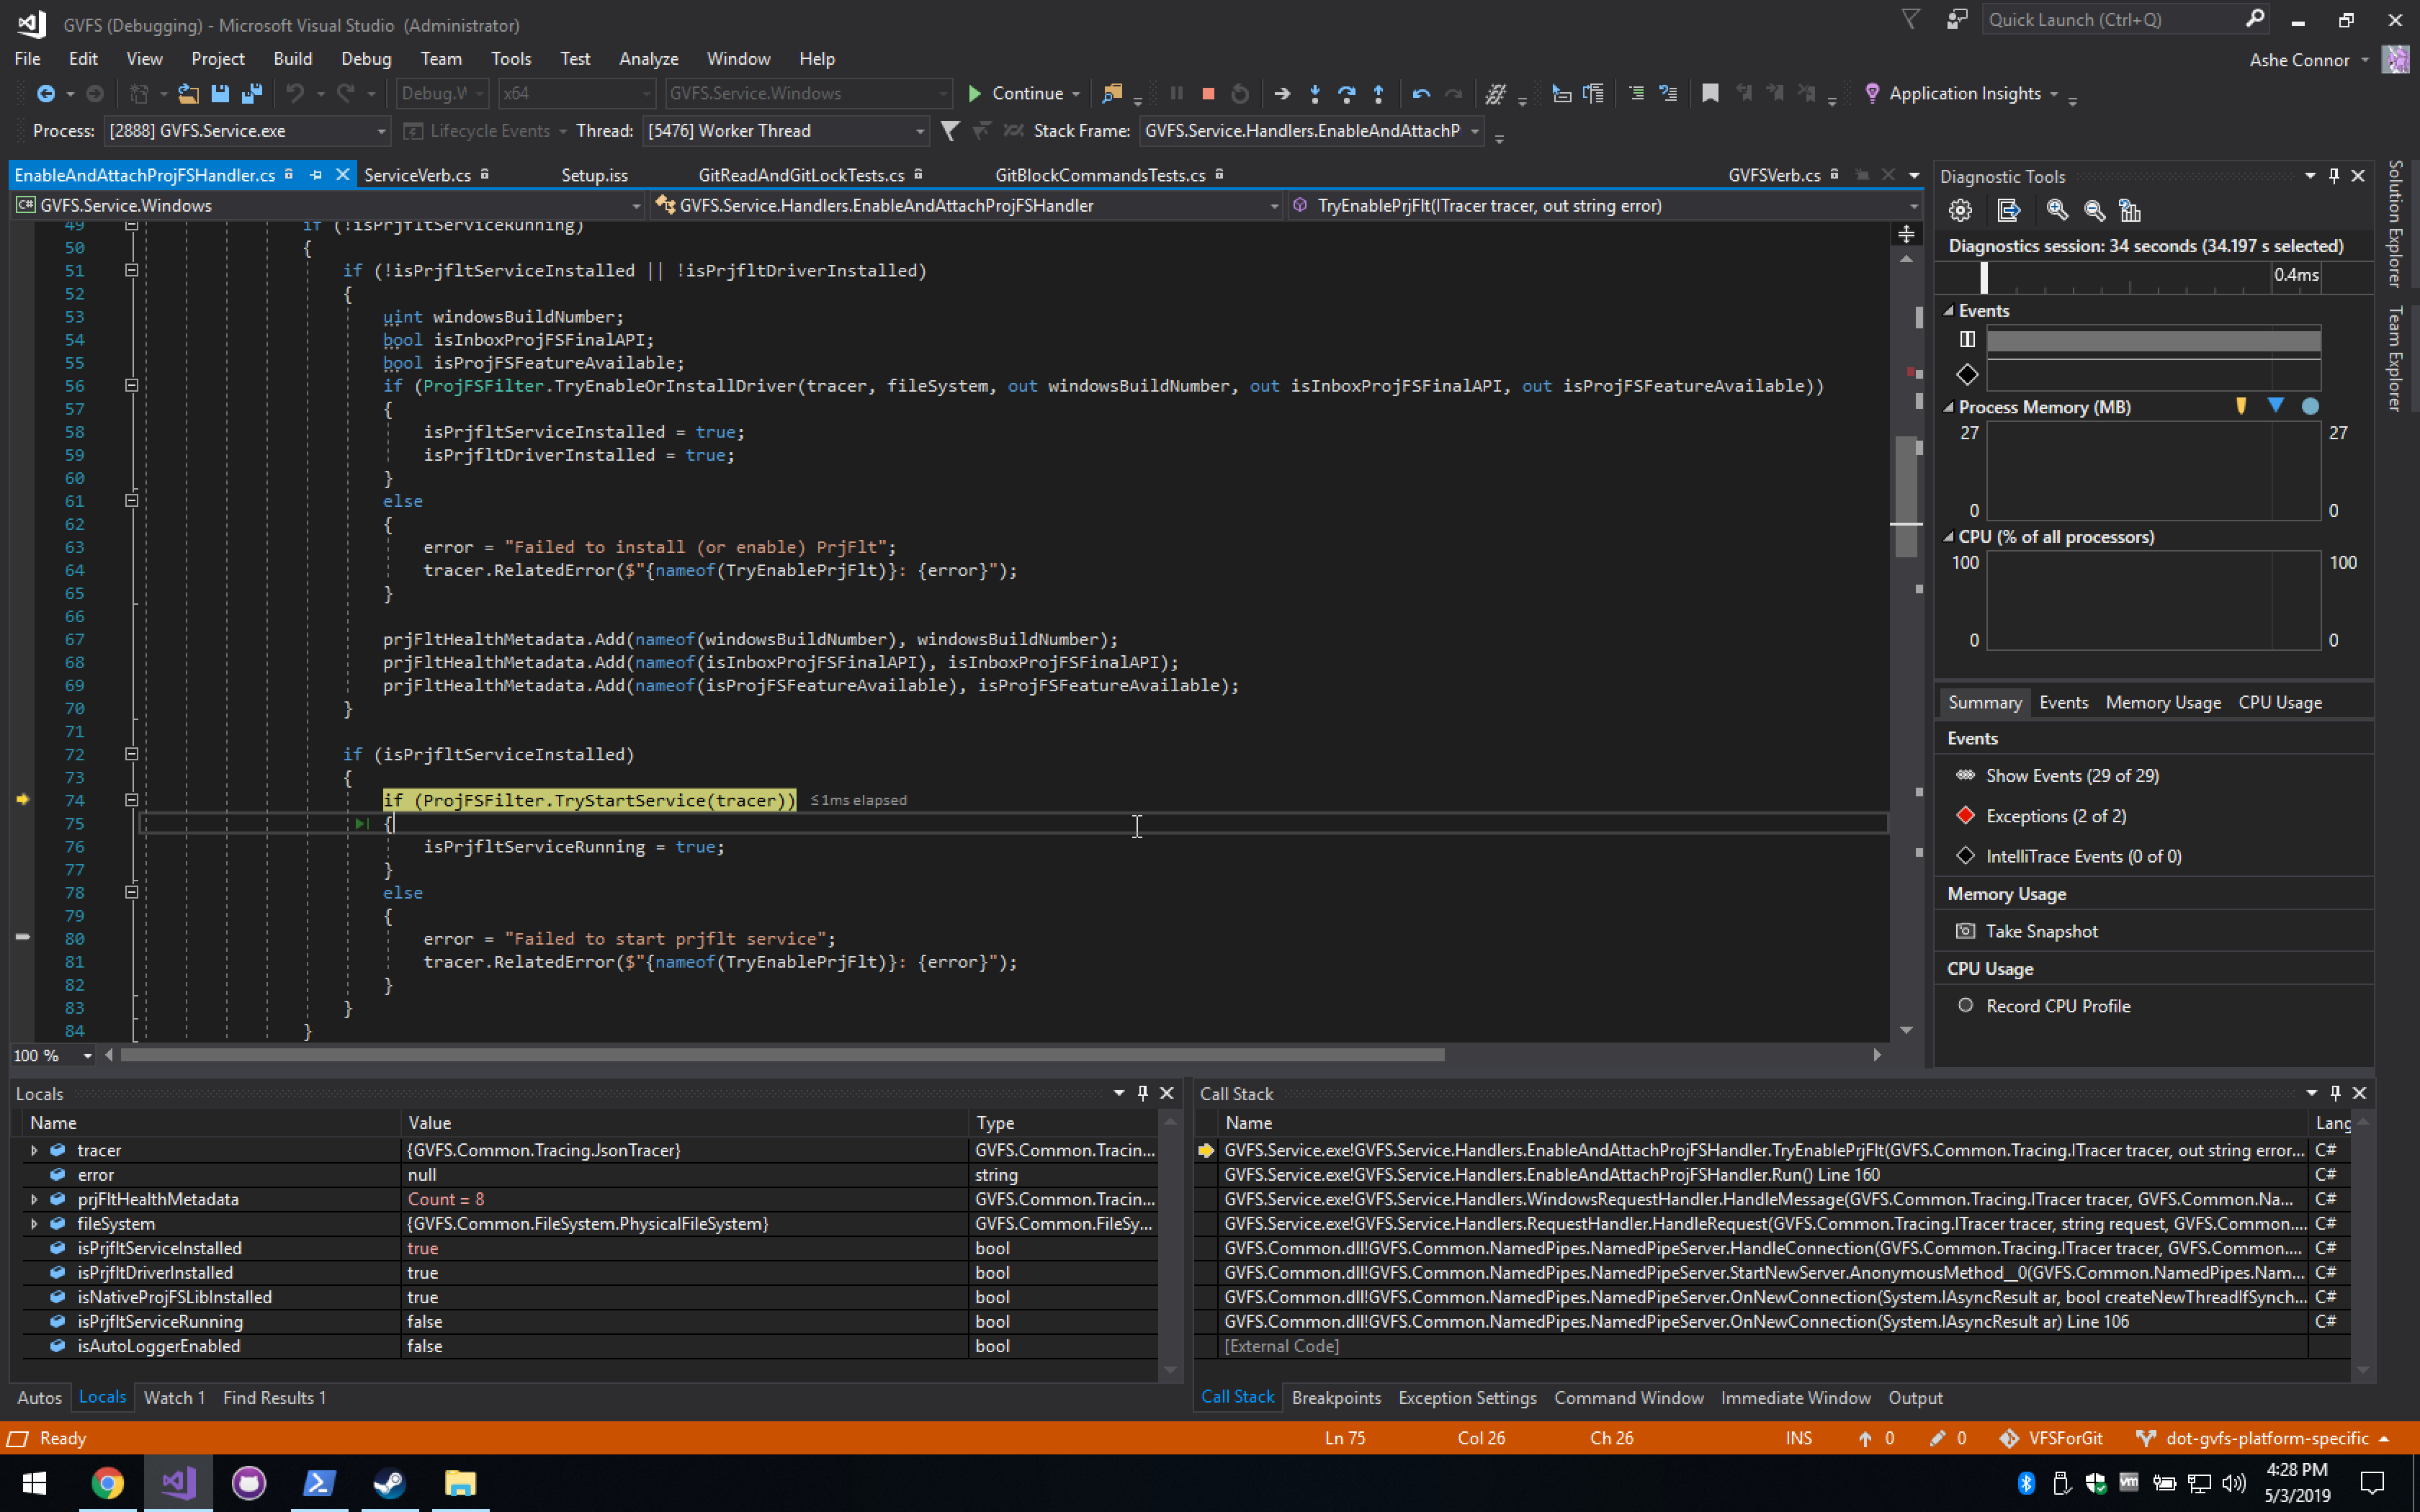
Task: Toggle pin on EnableAndAttachProjFSHandler.cs tab
Action: click(316, 175)
